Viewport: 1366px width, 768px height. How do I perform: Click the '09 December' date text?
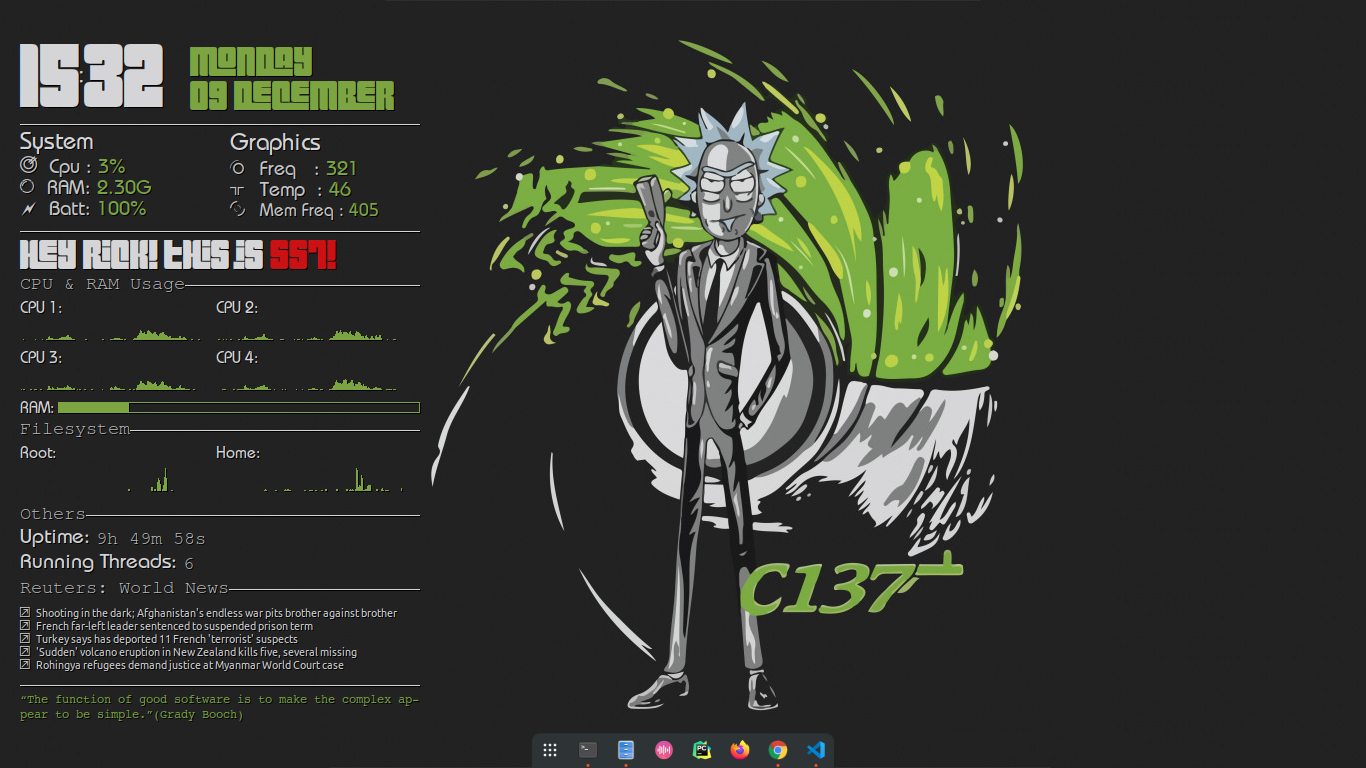[x=292, y=95]
